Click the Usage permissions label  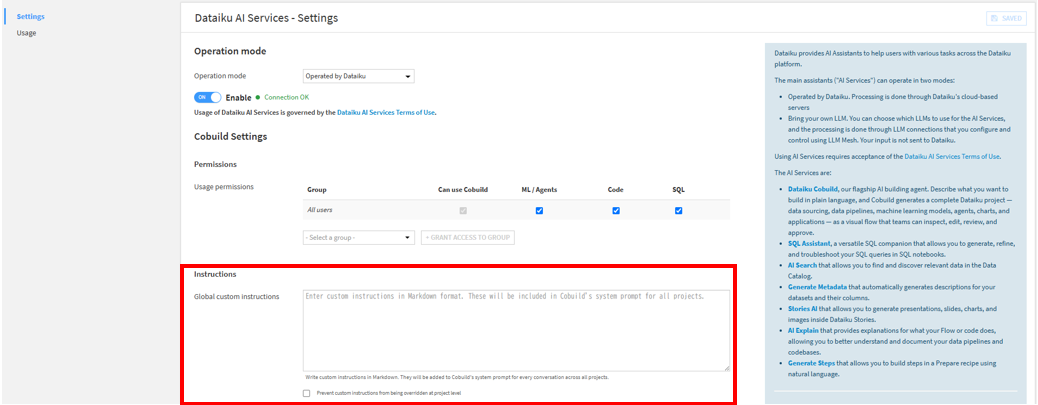pyautogui.click(x=224, y=187)
